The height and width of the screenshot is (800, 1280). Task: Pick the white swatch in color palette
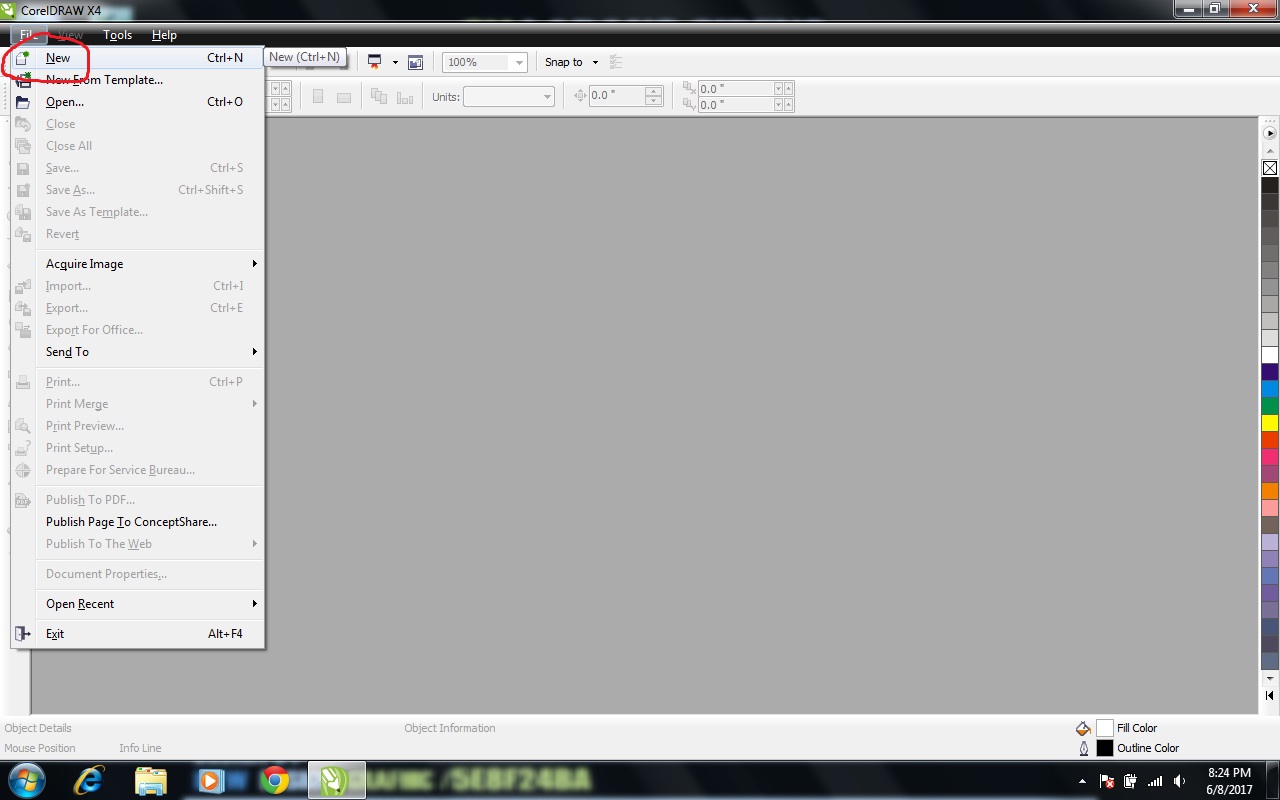pyautogui.click(x=1270, y=355)
